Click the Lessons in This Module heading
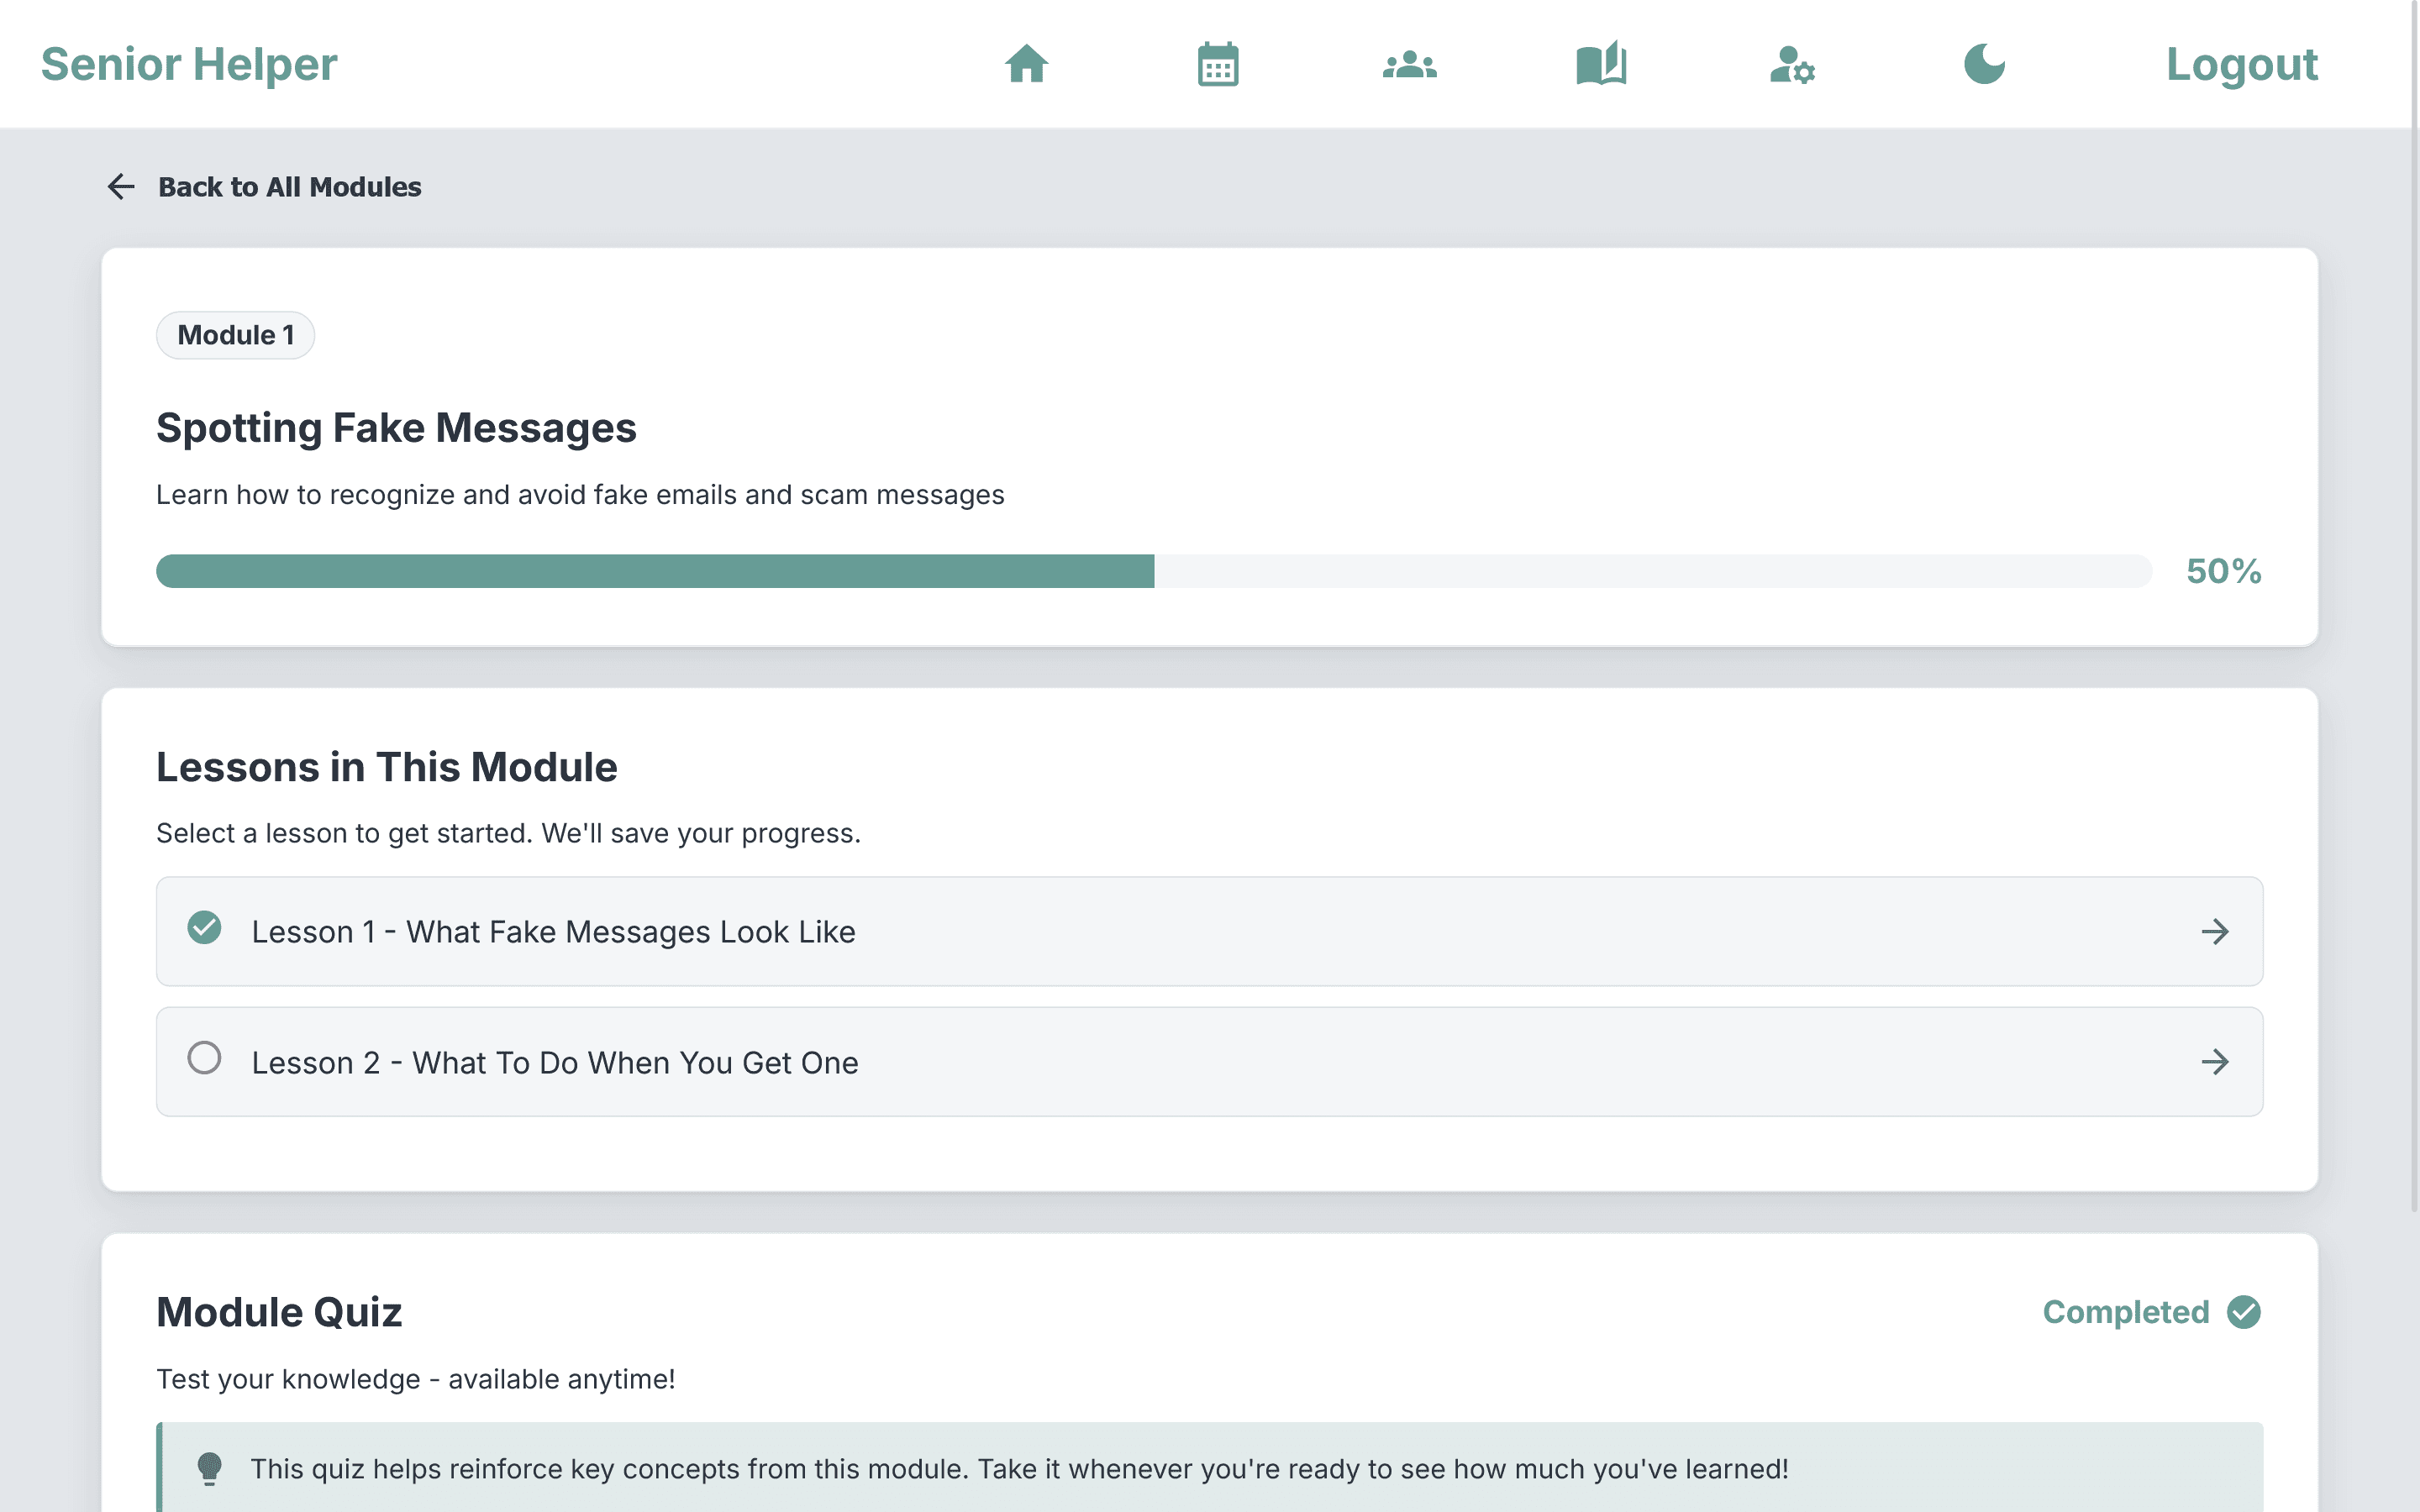2420x1512 pixels. (x=387, y=768)
